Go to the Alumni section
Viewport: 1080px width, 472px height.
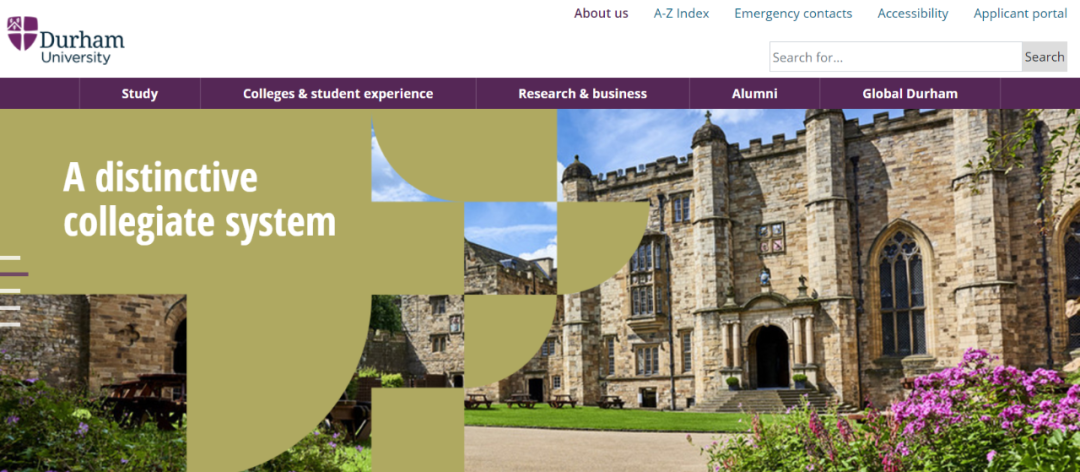click(x=755, y=94)
